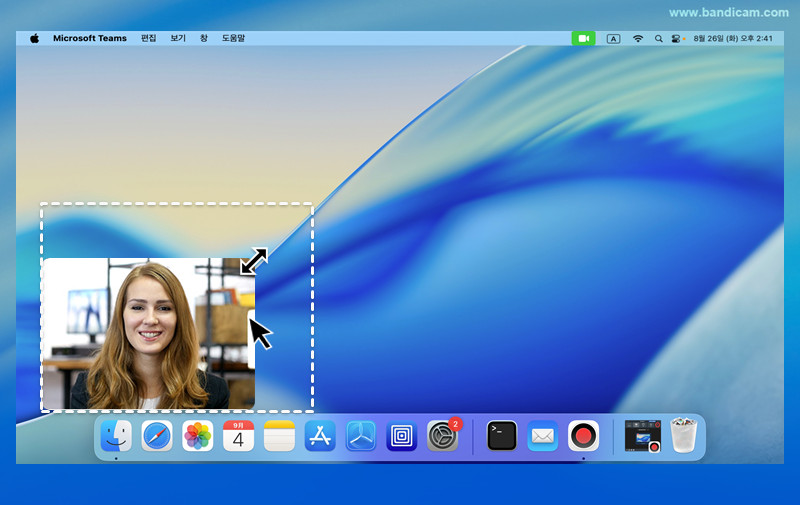Viewport: 800px width, 505px height.
Task: Click the woman's webcam video overlay
Action: coord(147,333)
